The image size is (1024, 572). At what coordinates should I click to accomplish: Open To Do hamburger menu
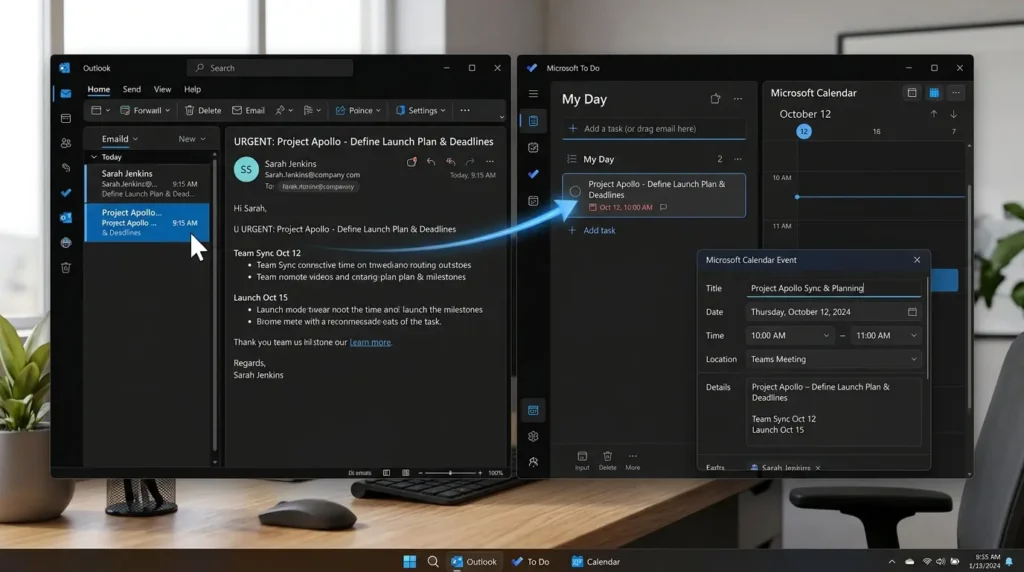pyautogui.click(x=534, y=94)
